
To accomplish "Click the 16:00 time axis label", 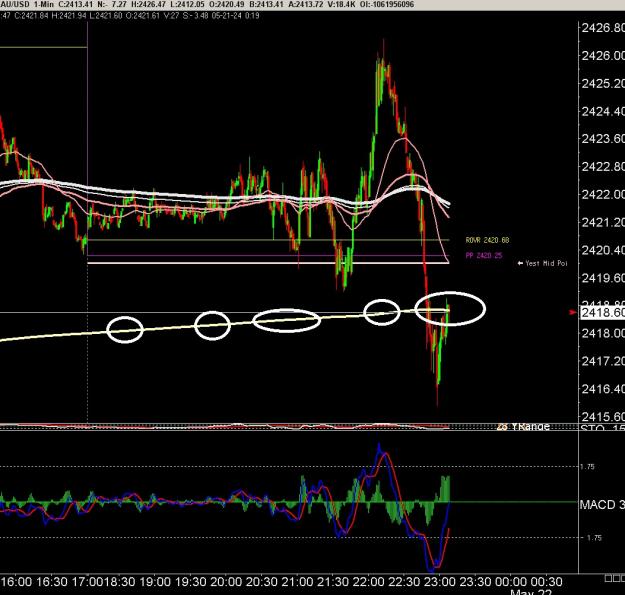I will (14, 582).
